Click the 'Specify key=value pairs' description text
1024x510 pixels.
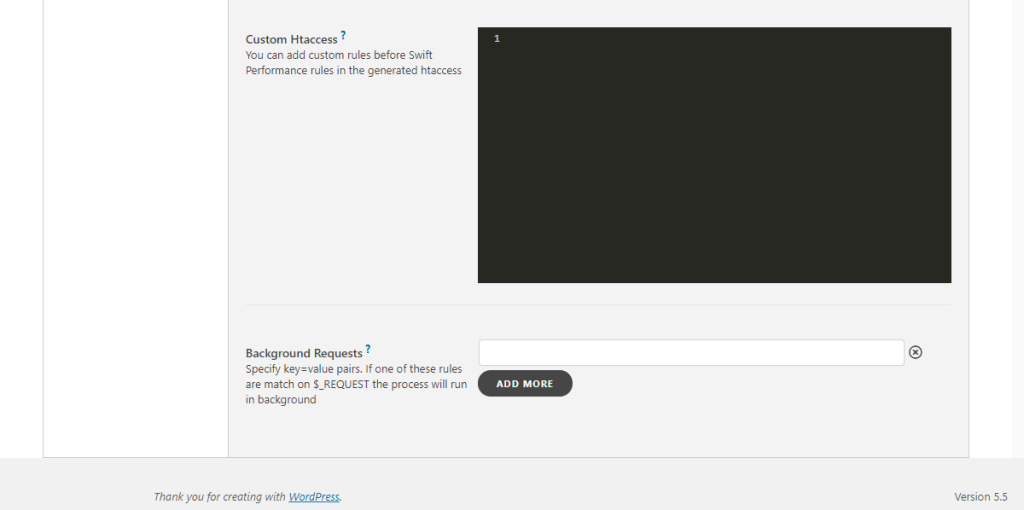(356, 384)
